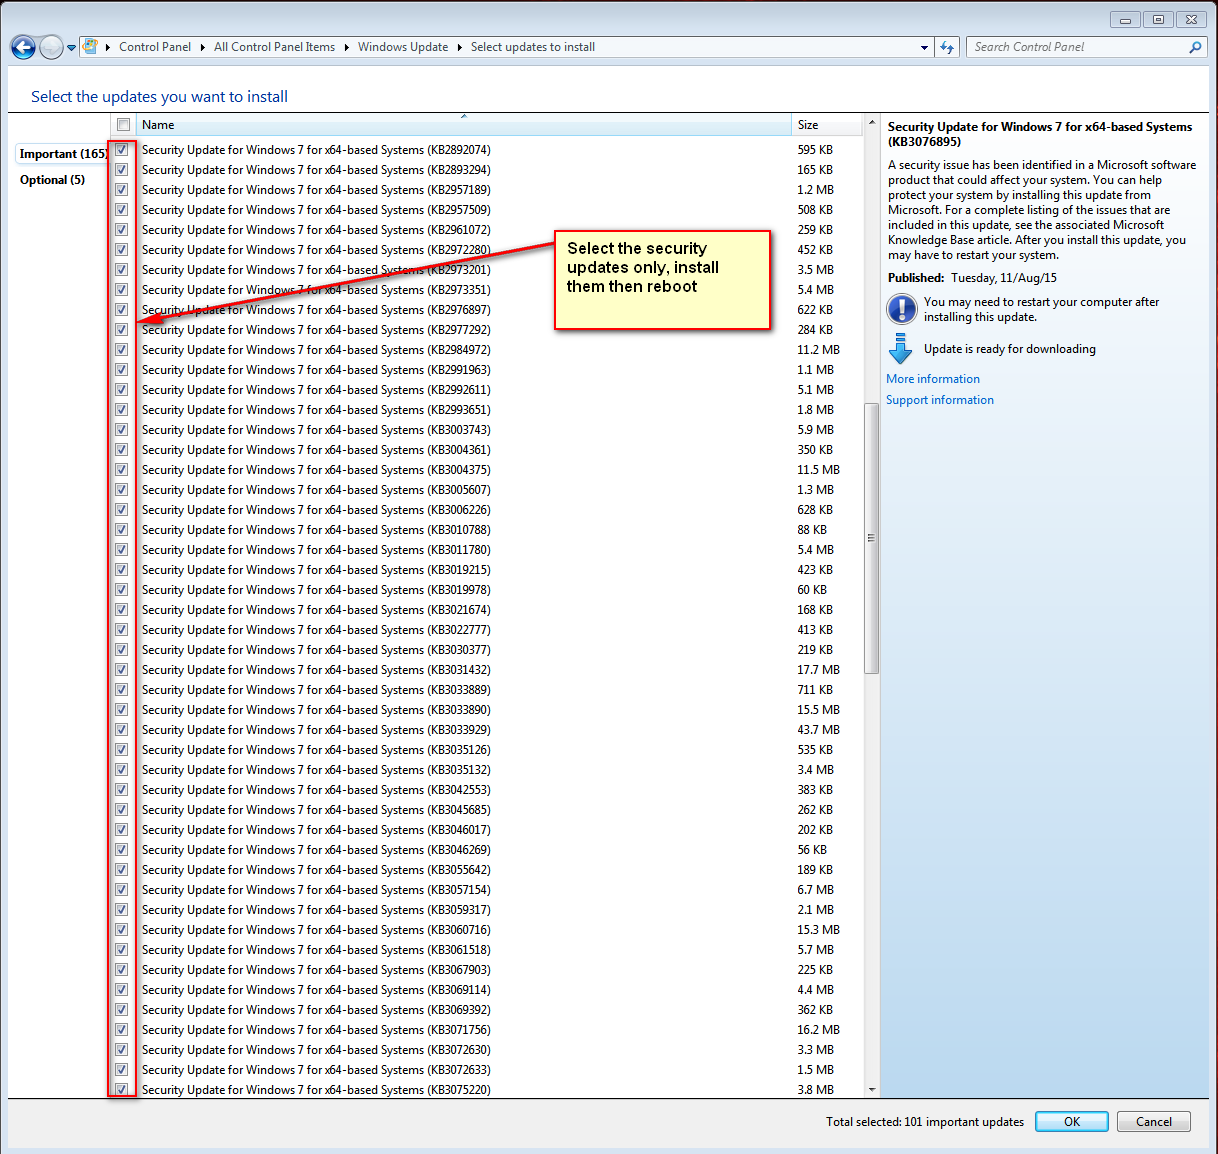Toggle the checkbox next to KB2984972

122,350
